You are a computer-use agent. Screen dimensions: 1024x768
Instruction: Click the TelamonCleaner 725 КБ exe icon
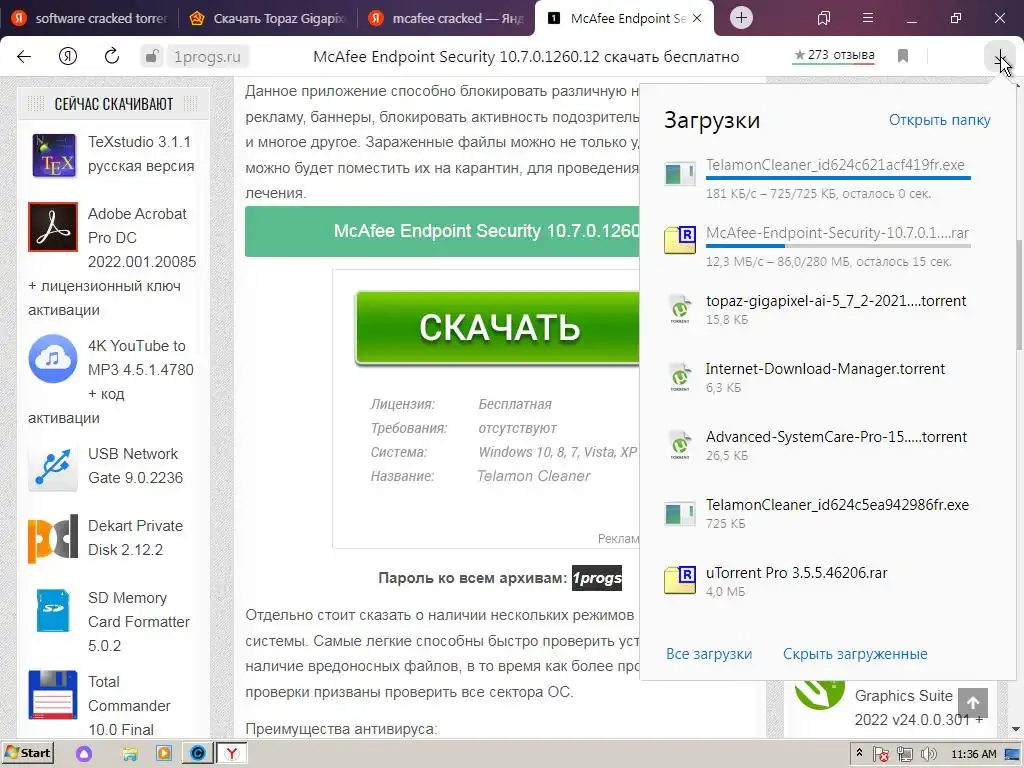point(680,513)
